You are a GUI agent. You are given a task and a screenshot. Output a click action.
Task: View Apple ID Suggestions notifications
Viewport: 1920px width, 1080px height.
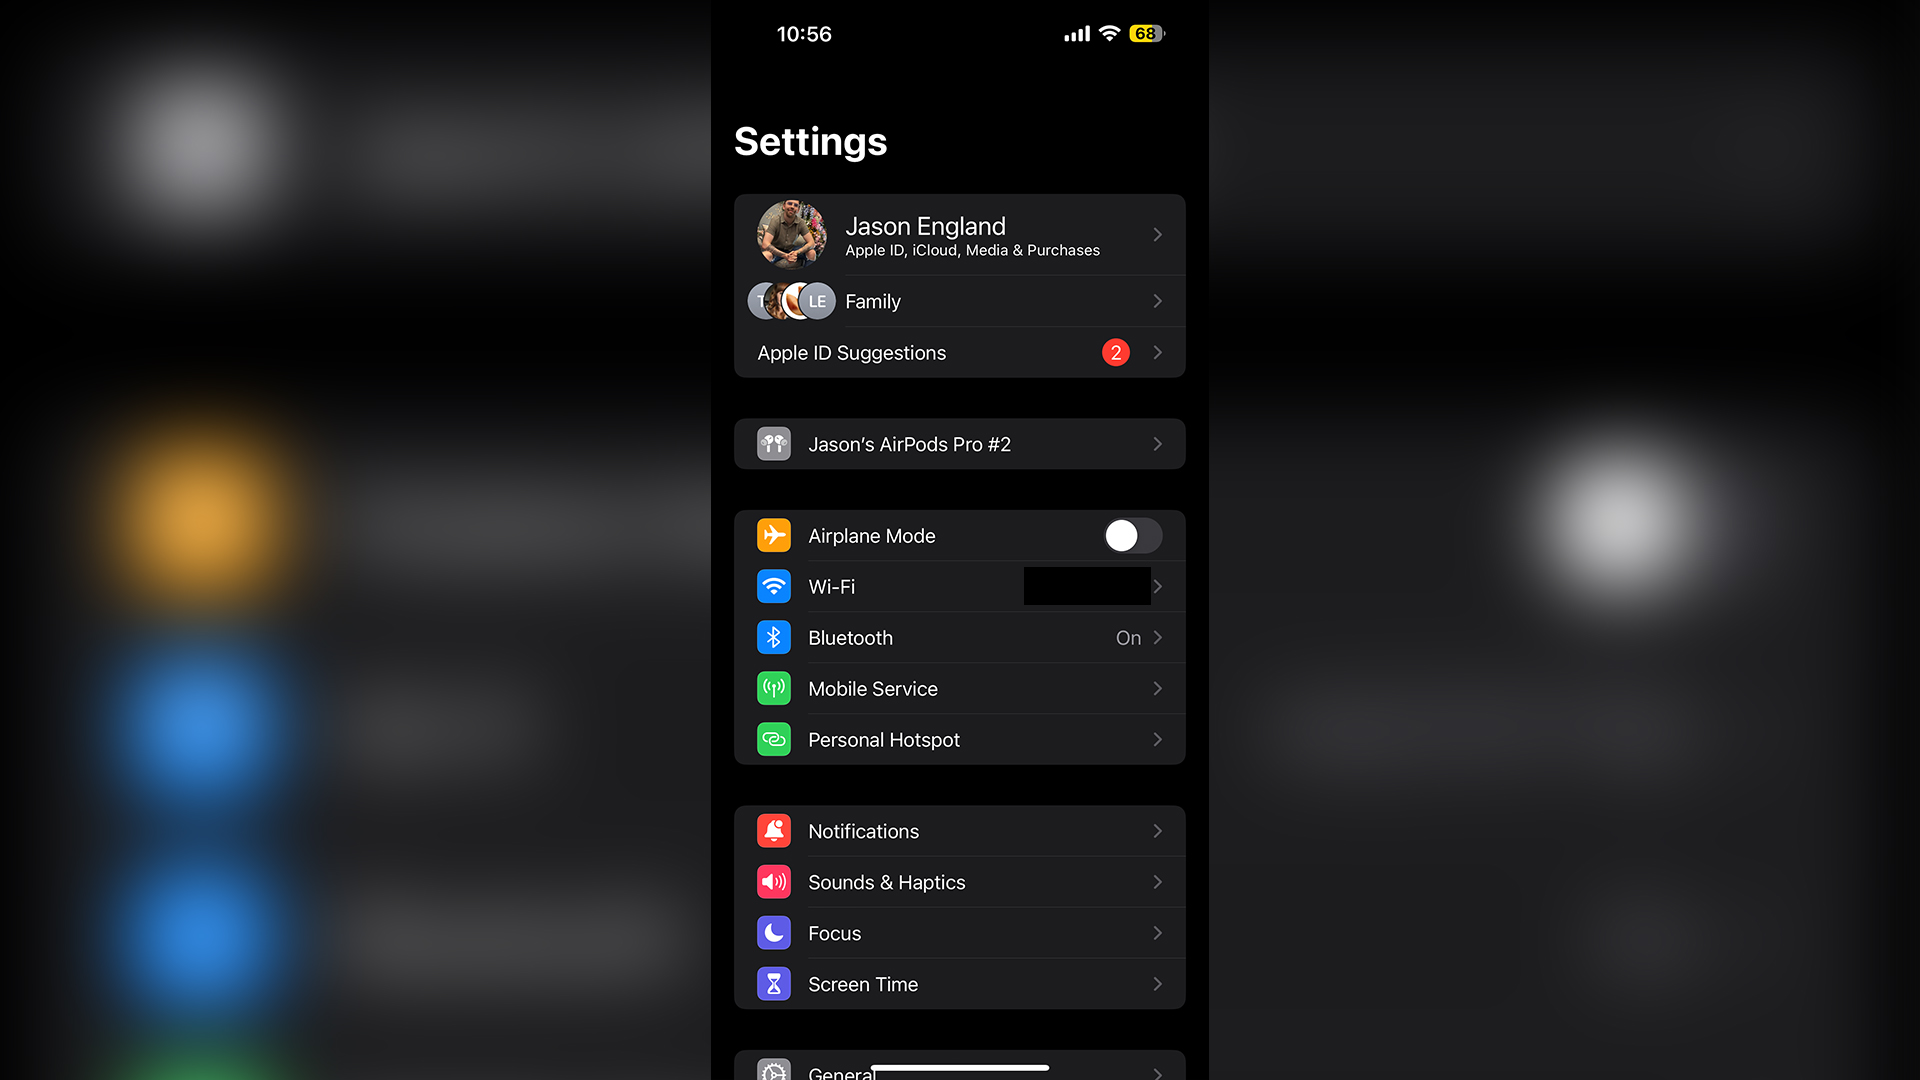(x=959, y=352)
